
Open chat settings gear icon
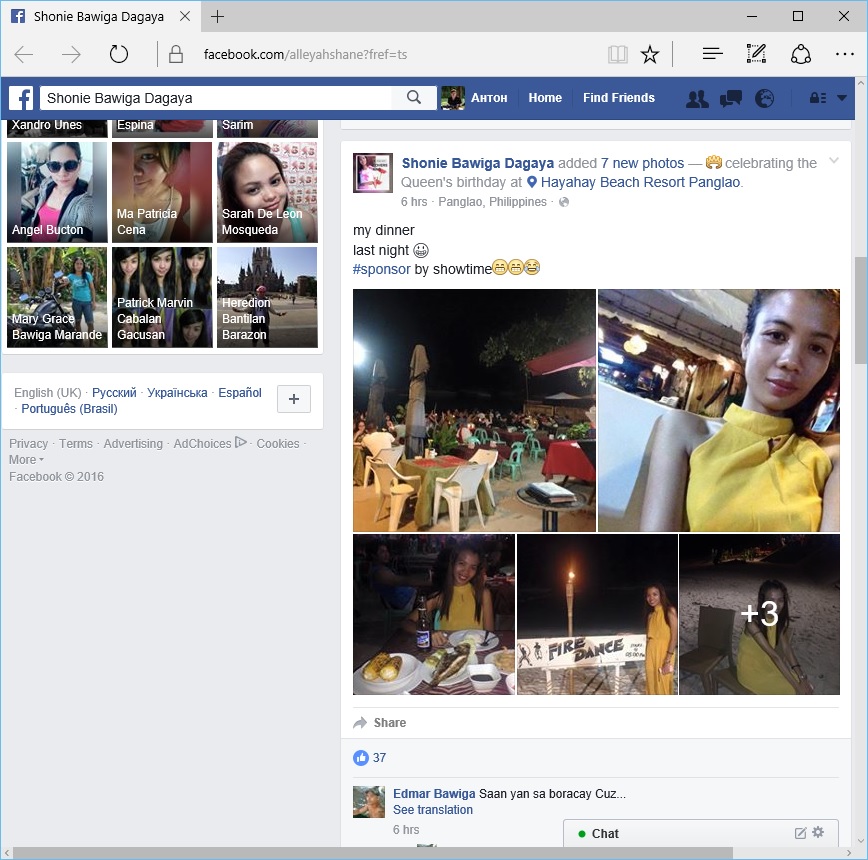click(x=818, y=833)
